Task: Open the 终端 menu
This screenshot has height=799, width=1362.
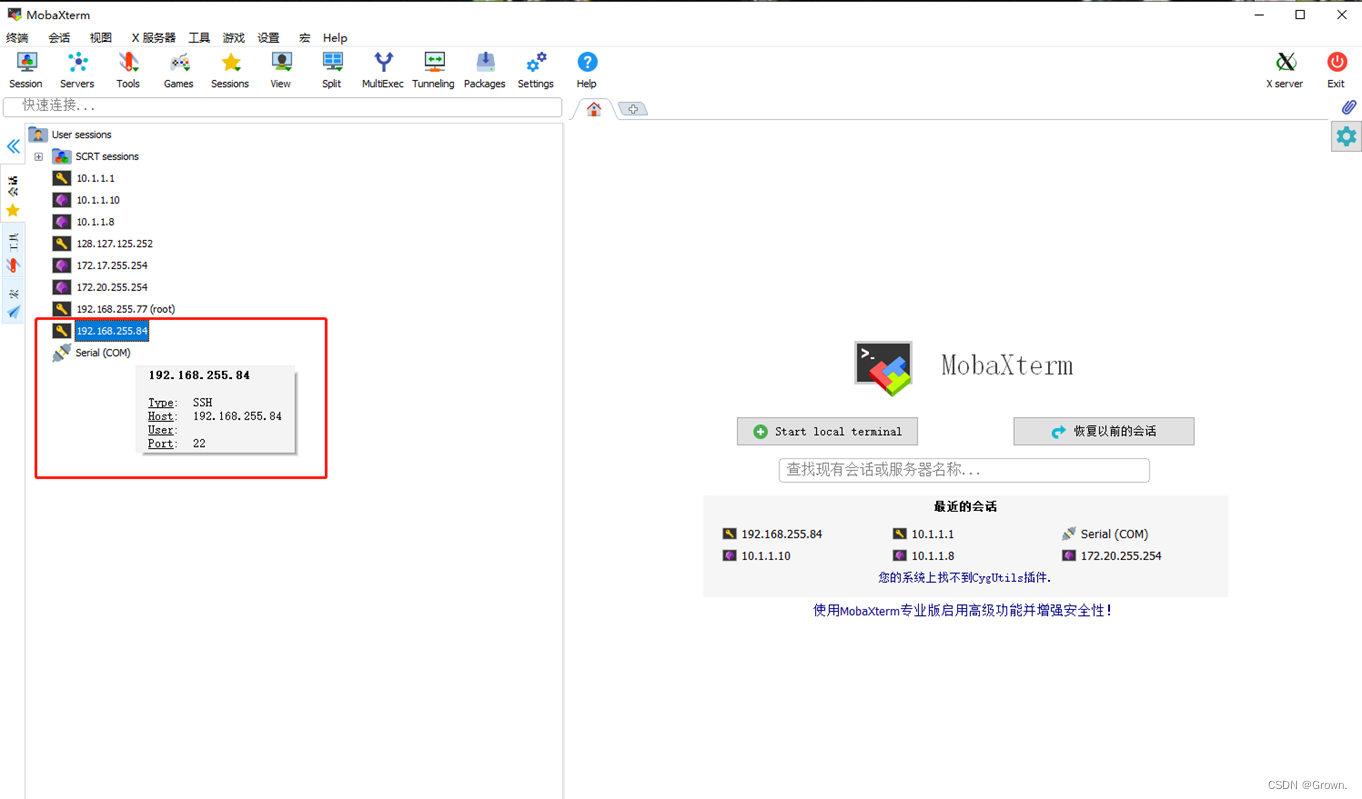Action: coord(17,38)
